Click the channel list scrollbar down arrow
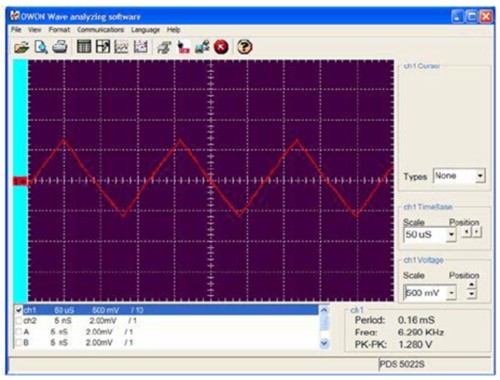The height and width of the screenshot is (380, 500). pyautogui.click(x=324, y=343)
